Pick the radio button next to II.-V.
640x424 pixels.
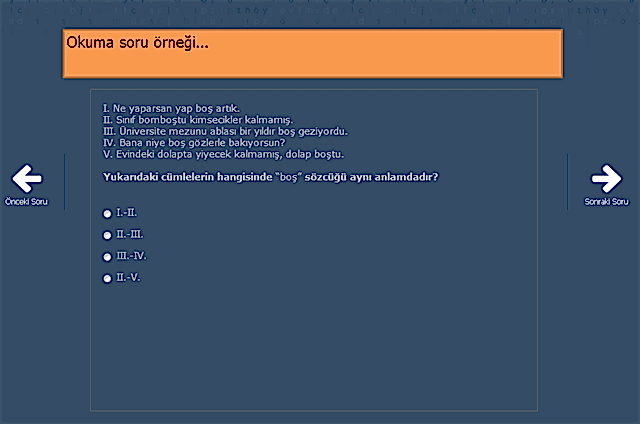[x=107, y=278]
